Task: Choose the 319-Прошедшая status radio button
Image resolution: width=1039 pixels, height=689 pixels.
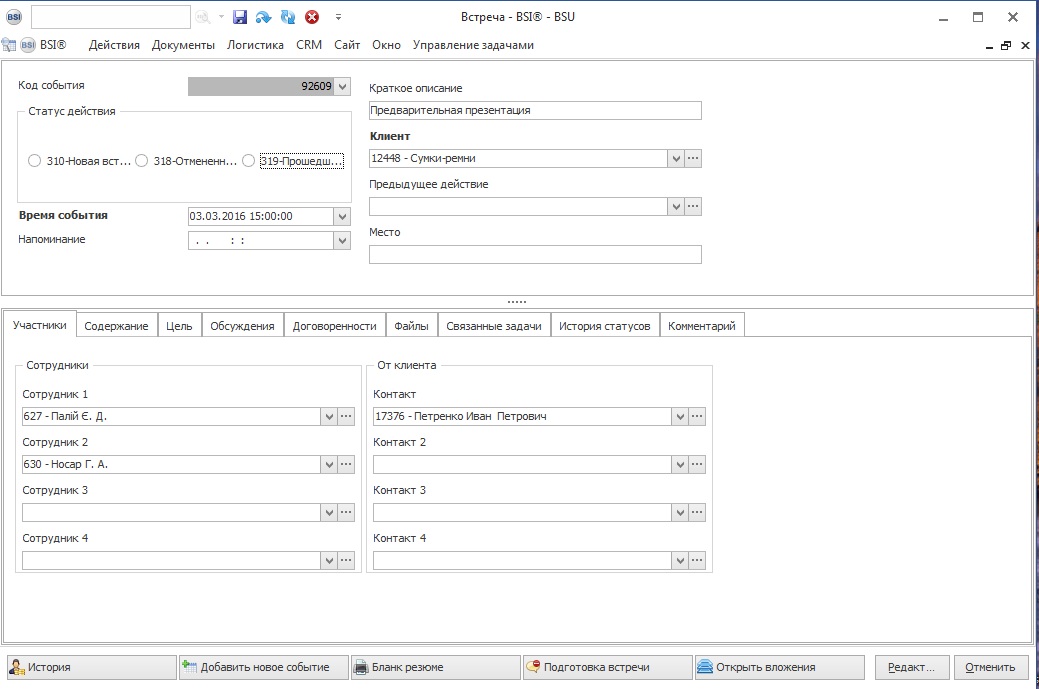Action: coord(249,161)
